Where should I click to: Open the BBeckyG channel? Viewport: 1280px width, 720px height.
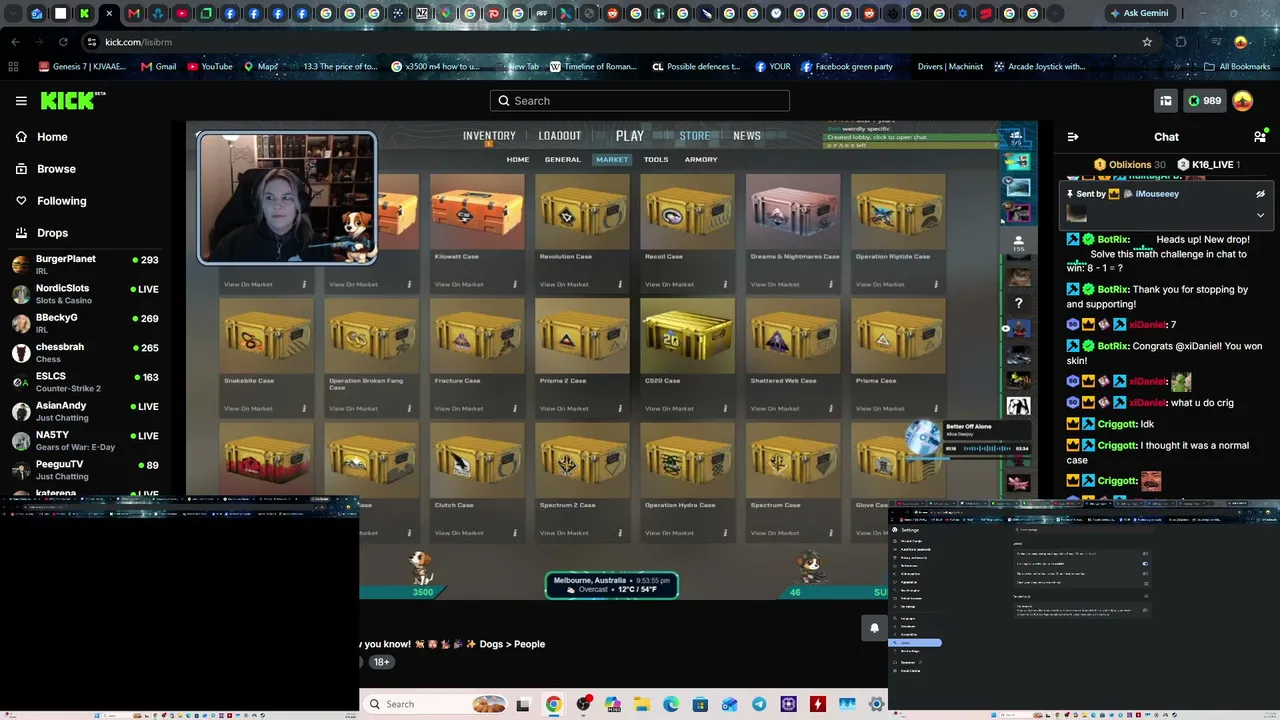pyautogui.click(x=85, y=323)
